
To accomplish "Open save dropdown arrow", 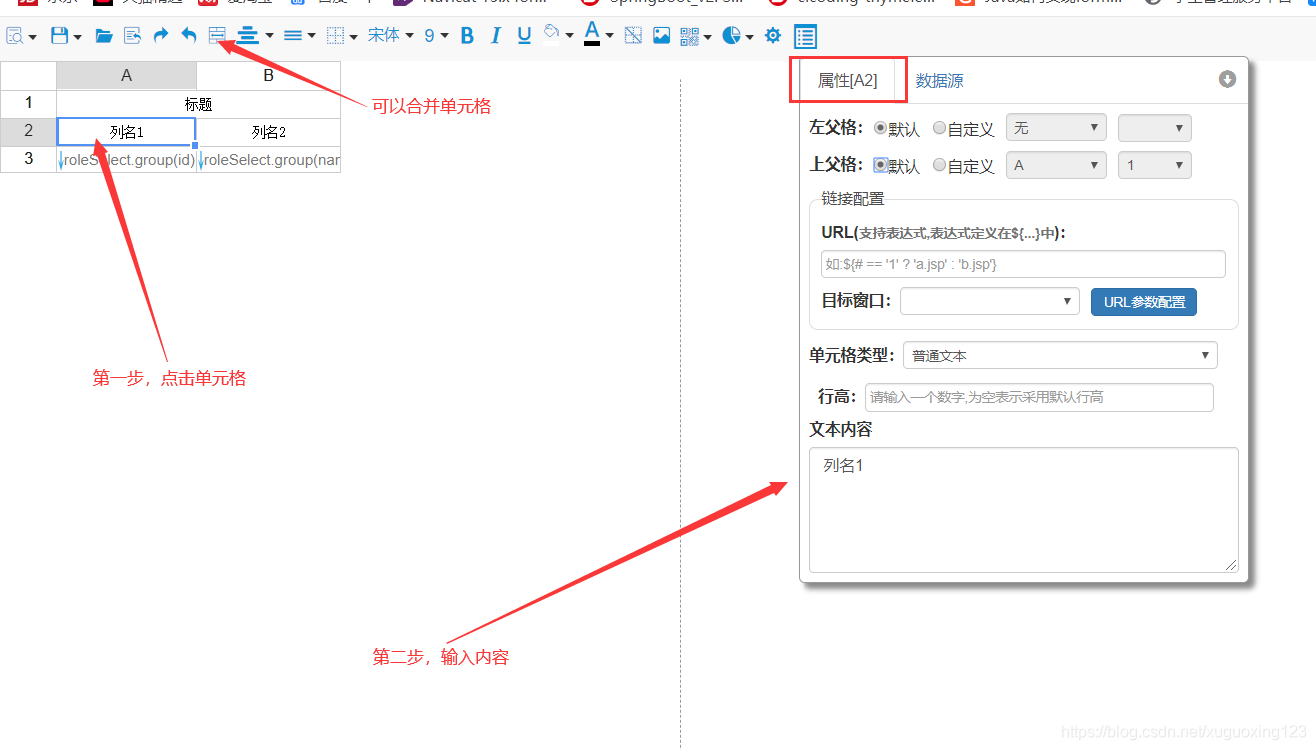I will click(x=78, y=38).
